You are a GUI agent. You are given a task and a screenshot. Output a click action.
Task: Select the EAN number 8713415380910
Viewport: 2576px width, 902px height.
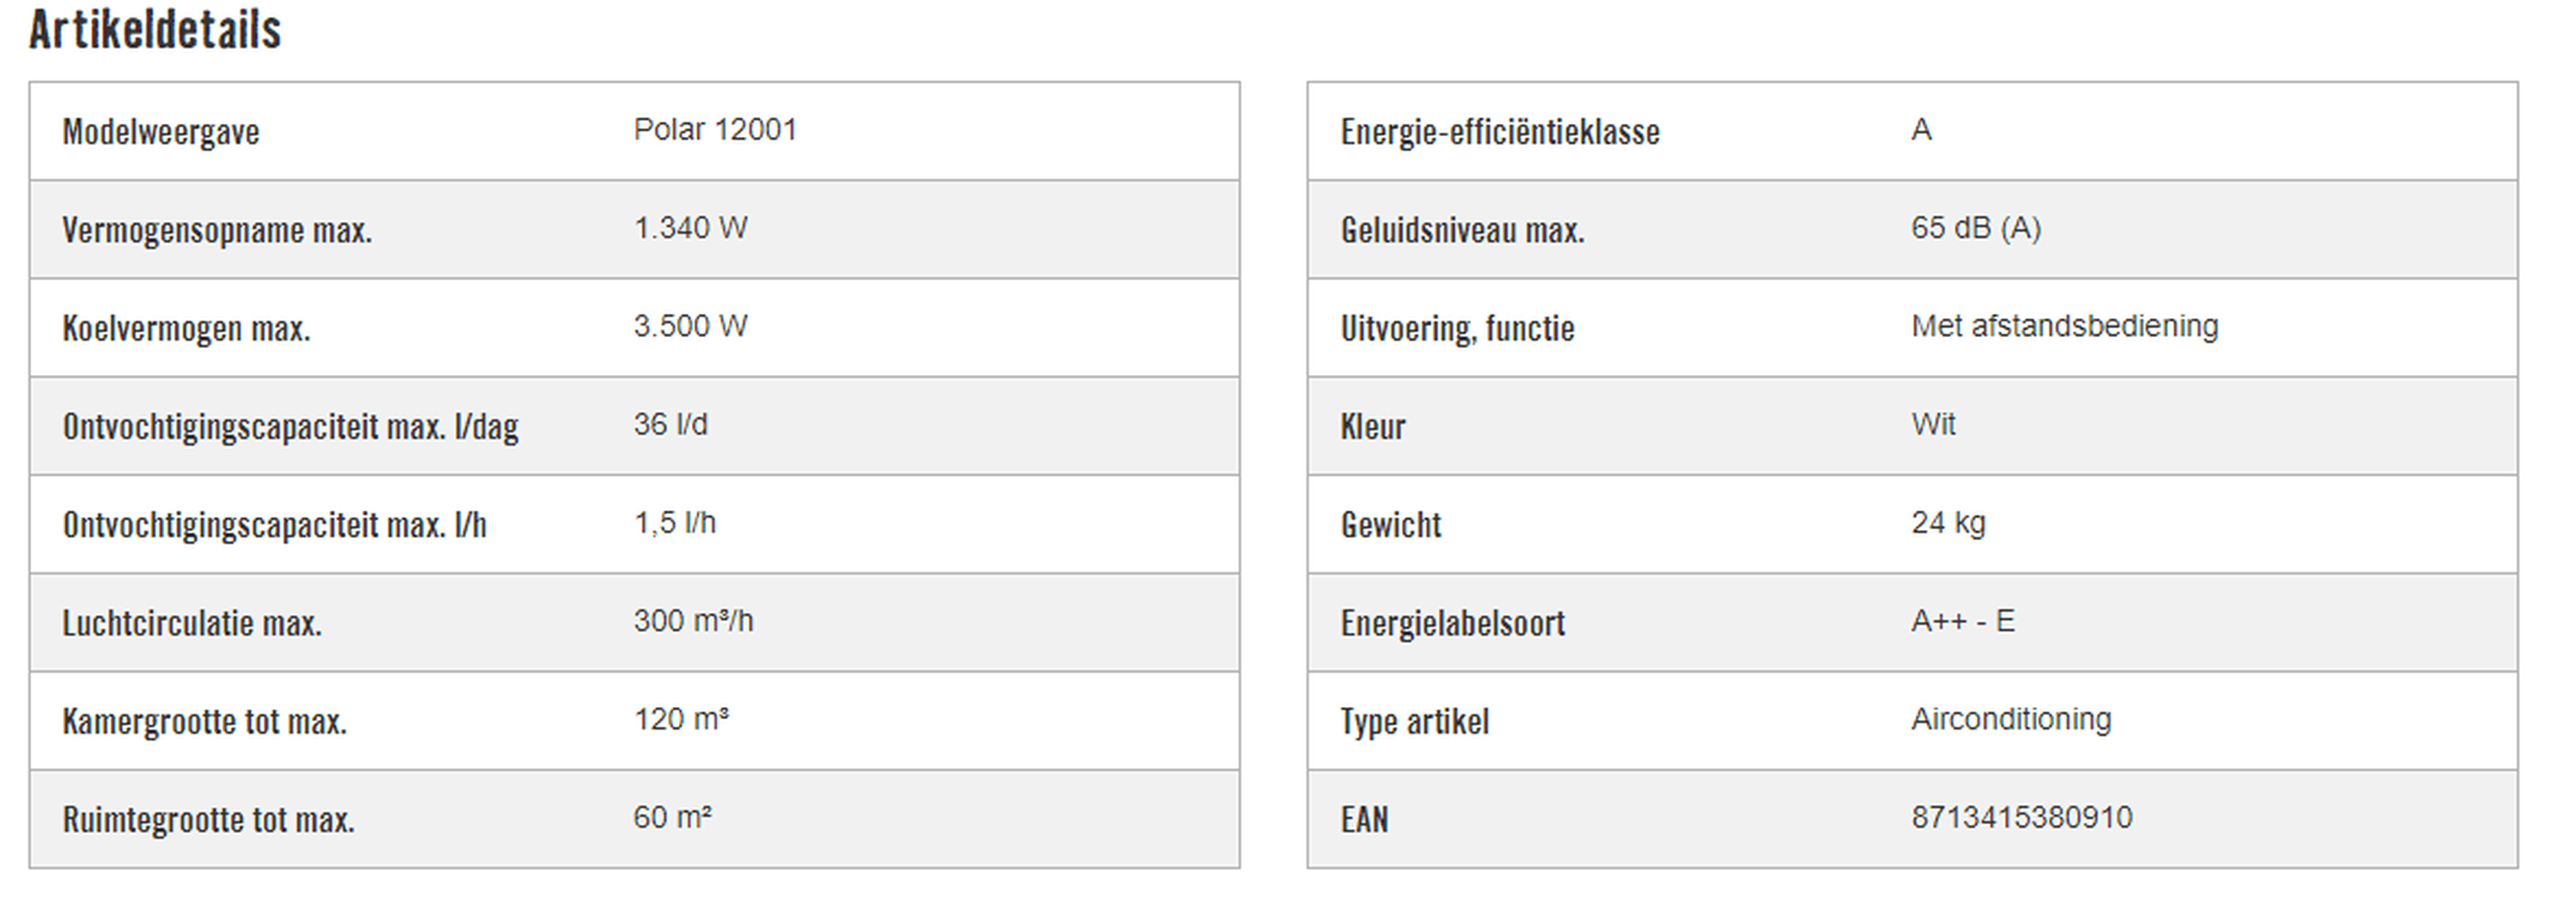tap(2022, 818)
